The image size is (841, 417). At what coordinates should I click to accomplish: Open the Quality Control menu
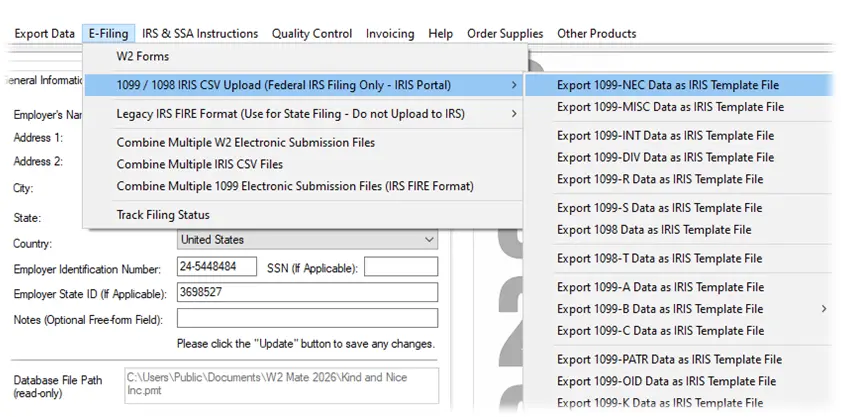pyautogui.click(x=312, y=33)
